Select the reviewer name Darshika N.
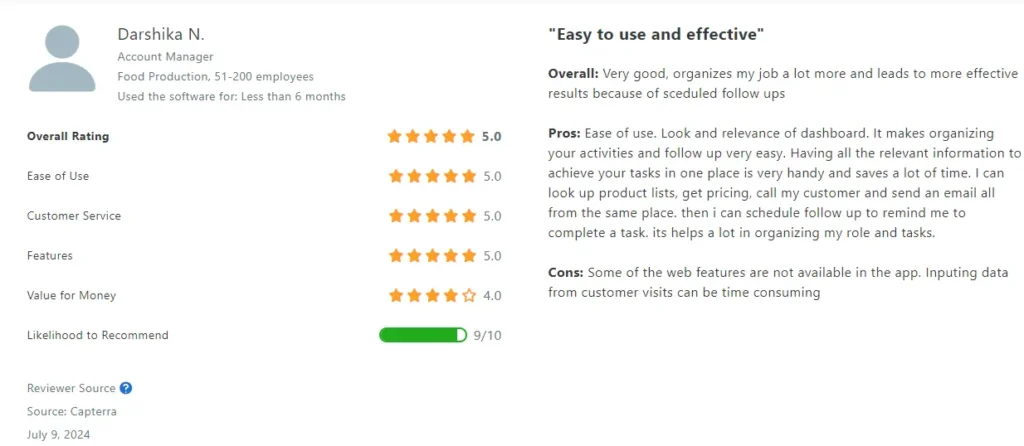The image size is (1024, 446). pyautogui.click(x=161, y=35)
